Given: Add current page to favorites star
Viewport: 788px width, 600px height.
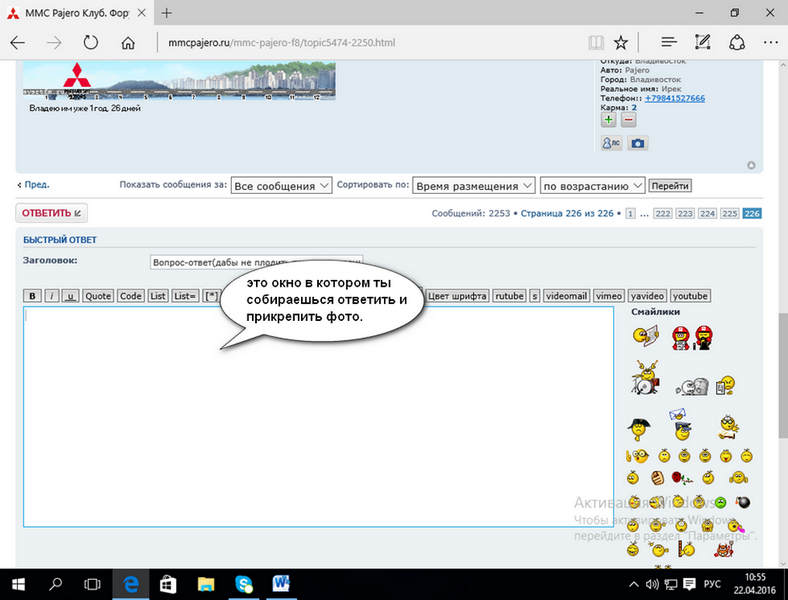Looking at the screenshot, I should tap(621, 43).
